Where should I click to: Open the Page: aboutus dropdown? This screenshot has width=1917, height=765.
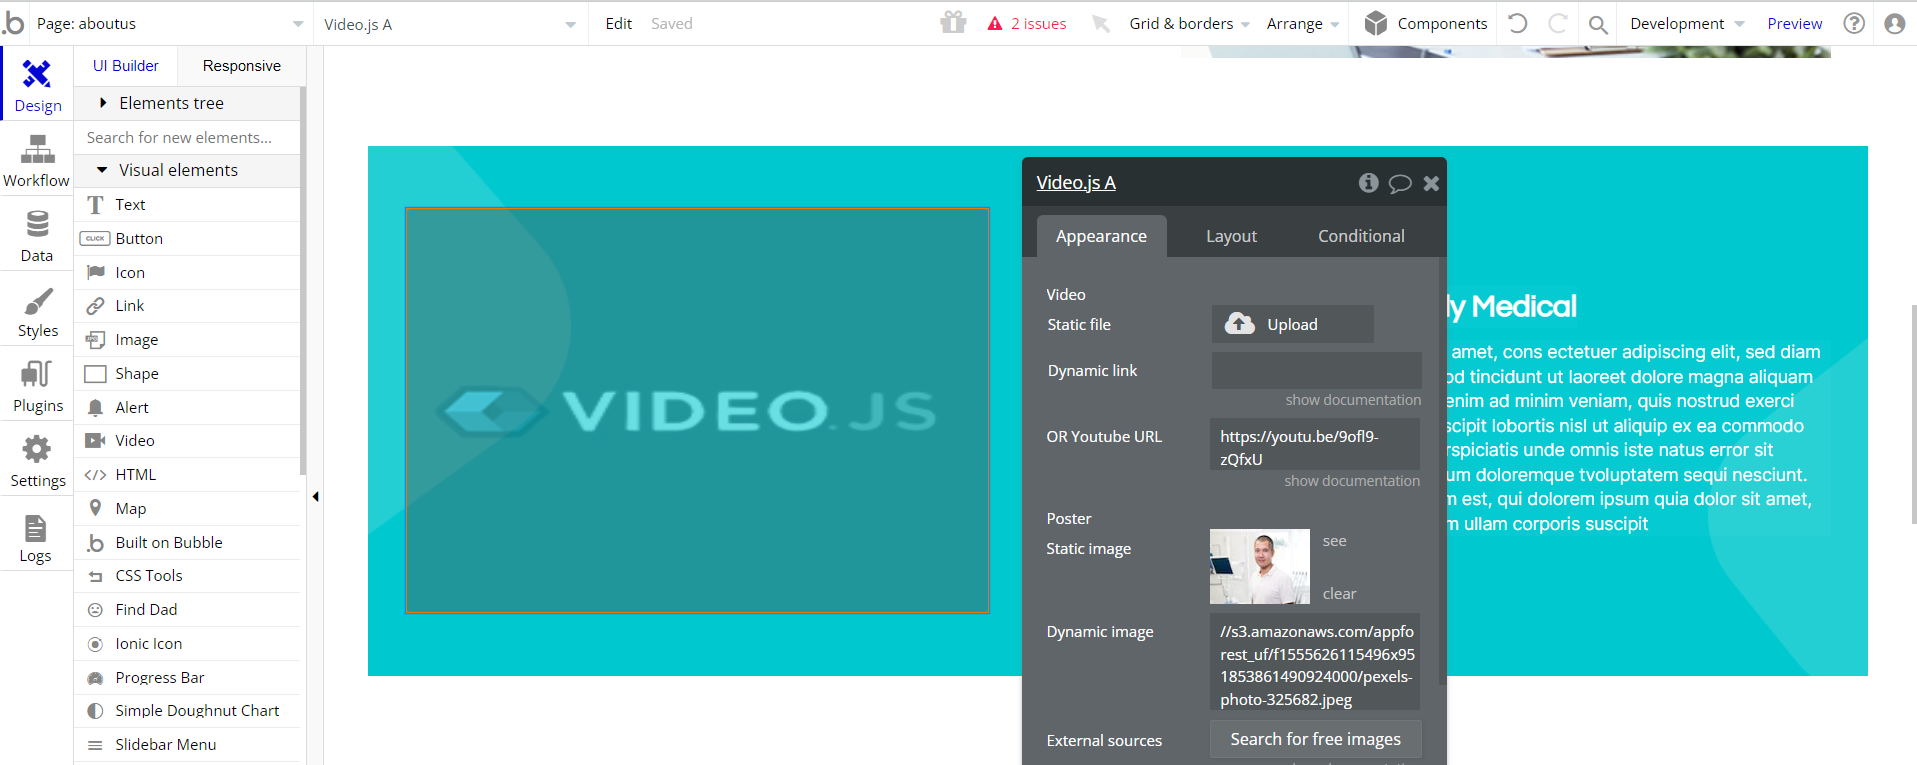(170, 24)
